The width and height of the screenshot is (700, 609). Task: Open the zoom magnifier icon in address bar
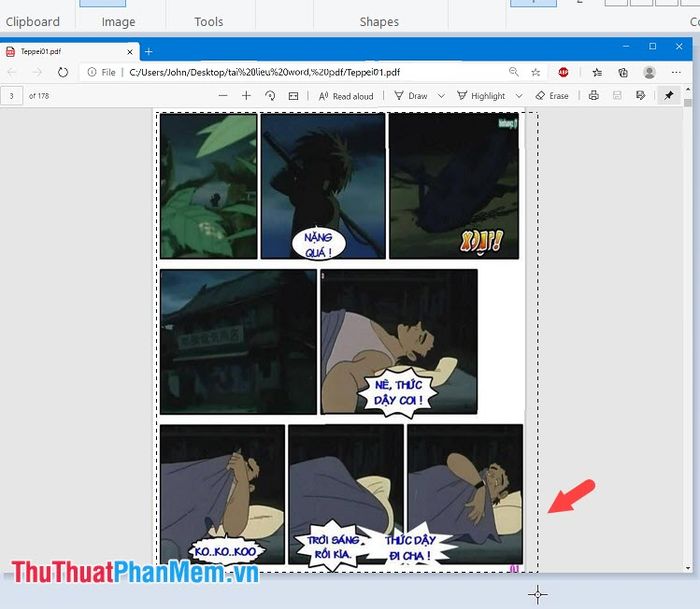click(514, 72)
